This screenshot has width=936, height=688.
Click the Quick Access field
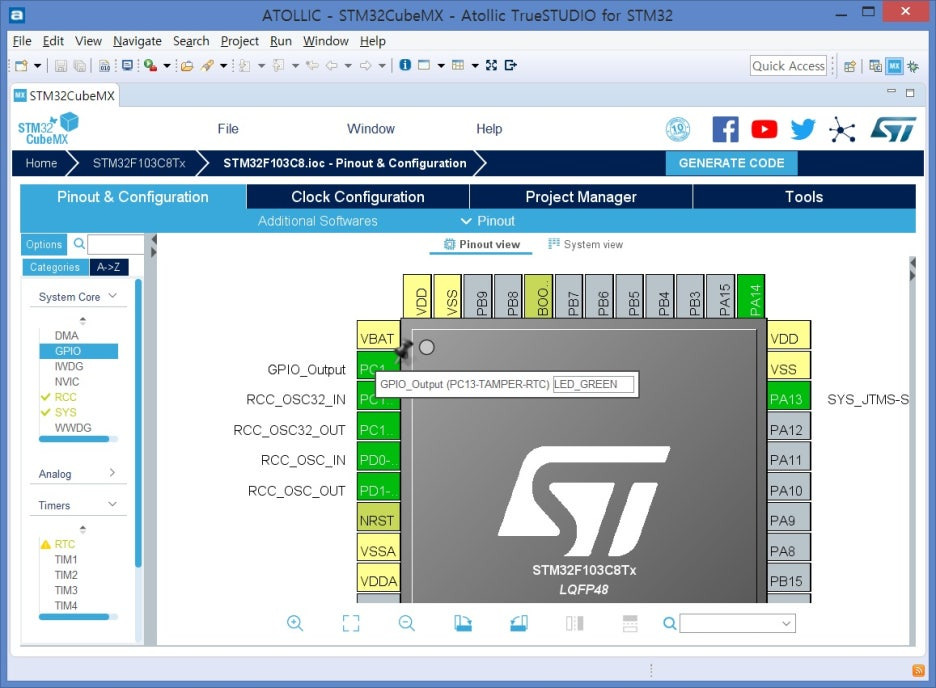[x=788, y=66]
